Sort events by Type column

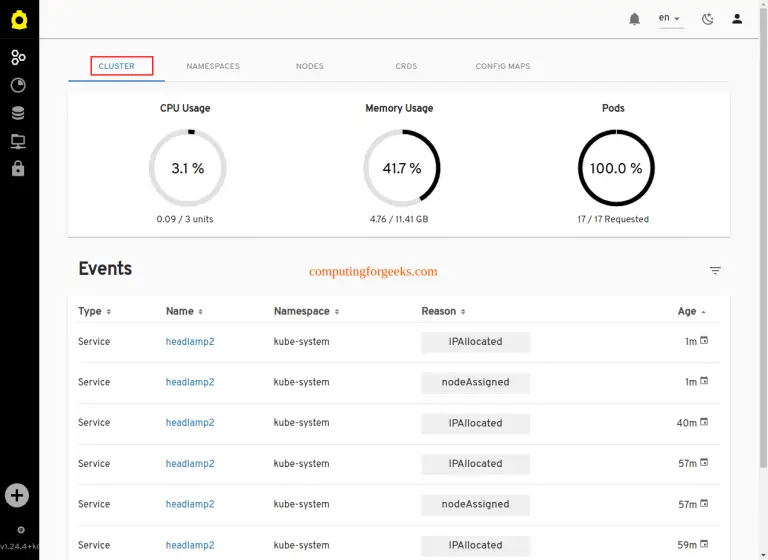coord(94,311)
